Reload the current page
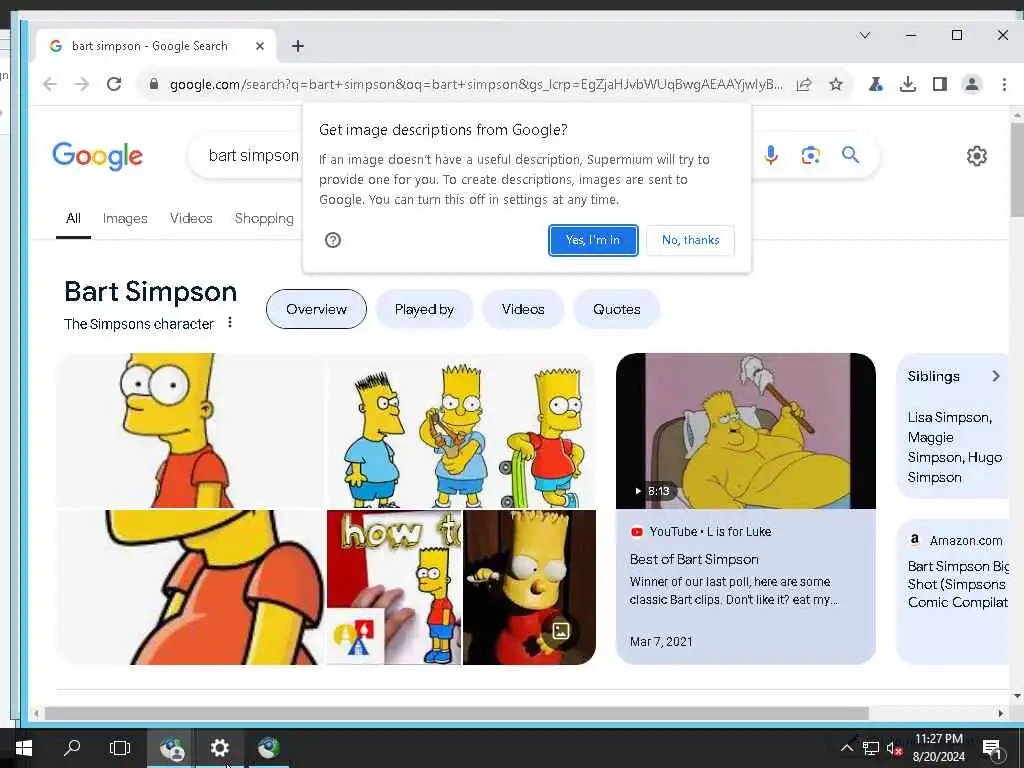The height and width of the screenshot is (768, 1024). coord(114,84)
